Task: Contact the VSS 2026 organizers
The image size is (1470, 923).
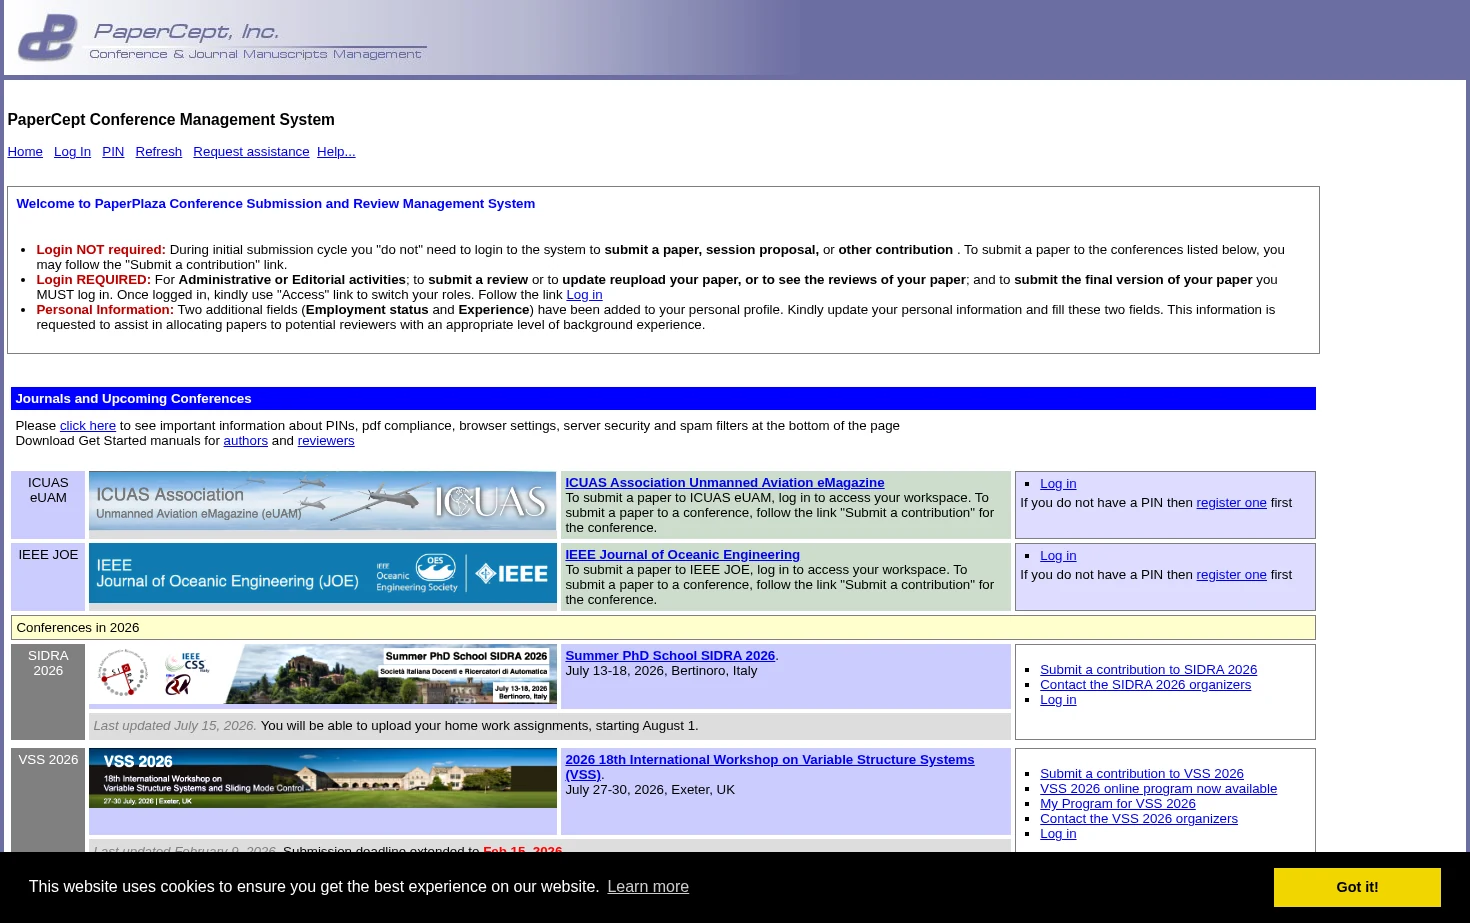Action: click(x=1139, y=819)
